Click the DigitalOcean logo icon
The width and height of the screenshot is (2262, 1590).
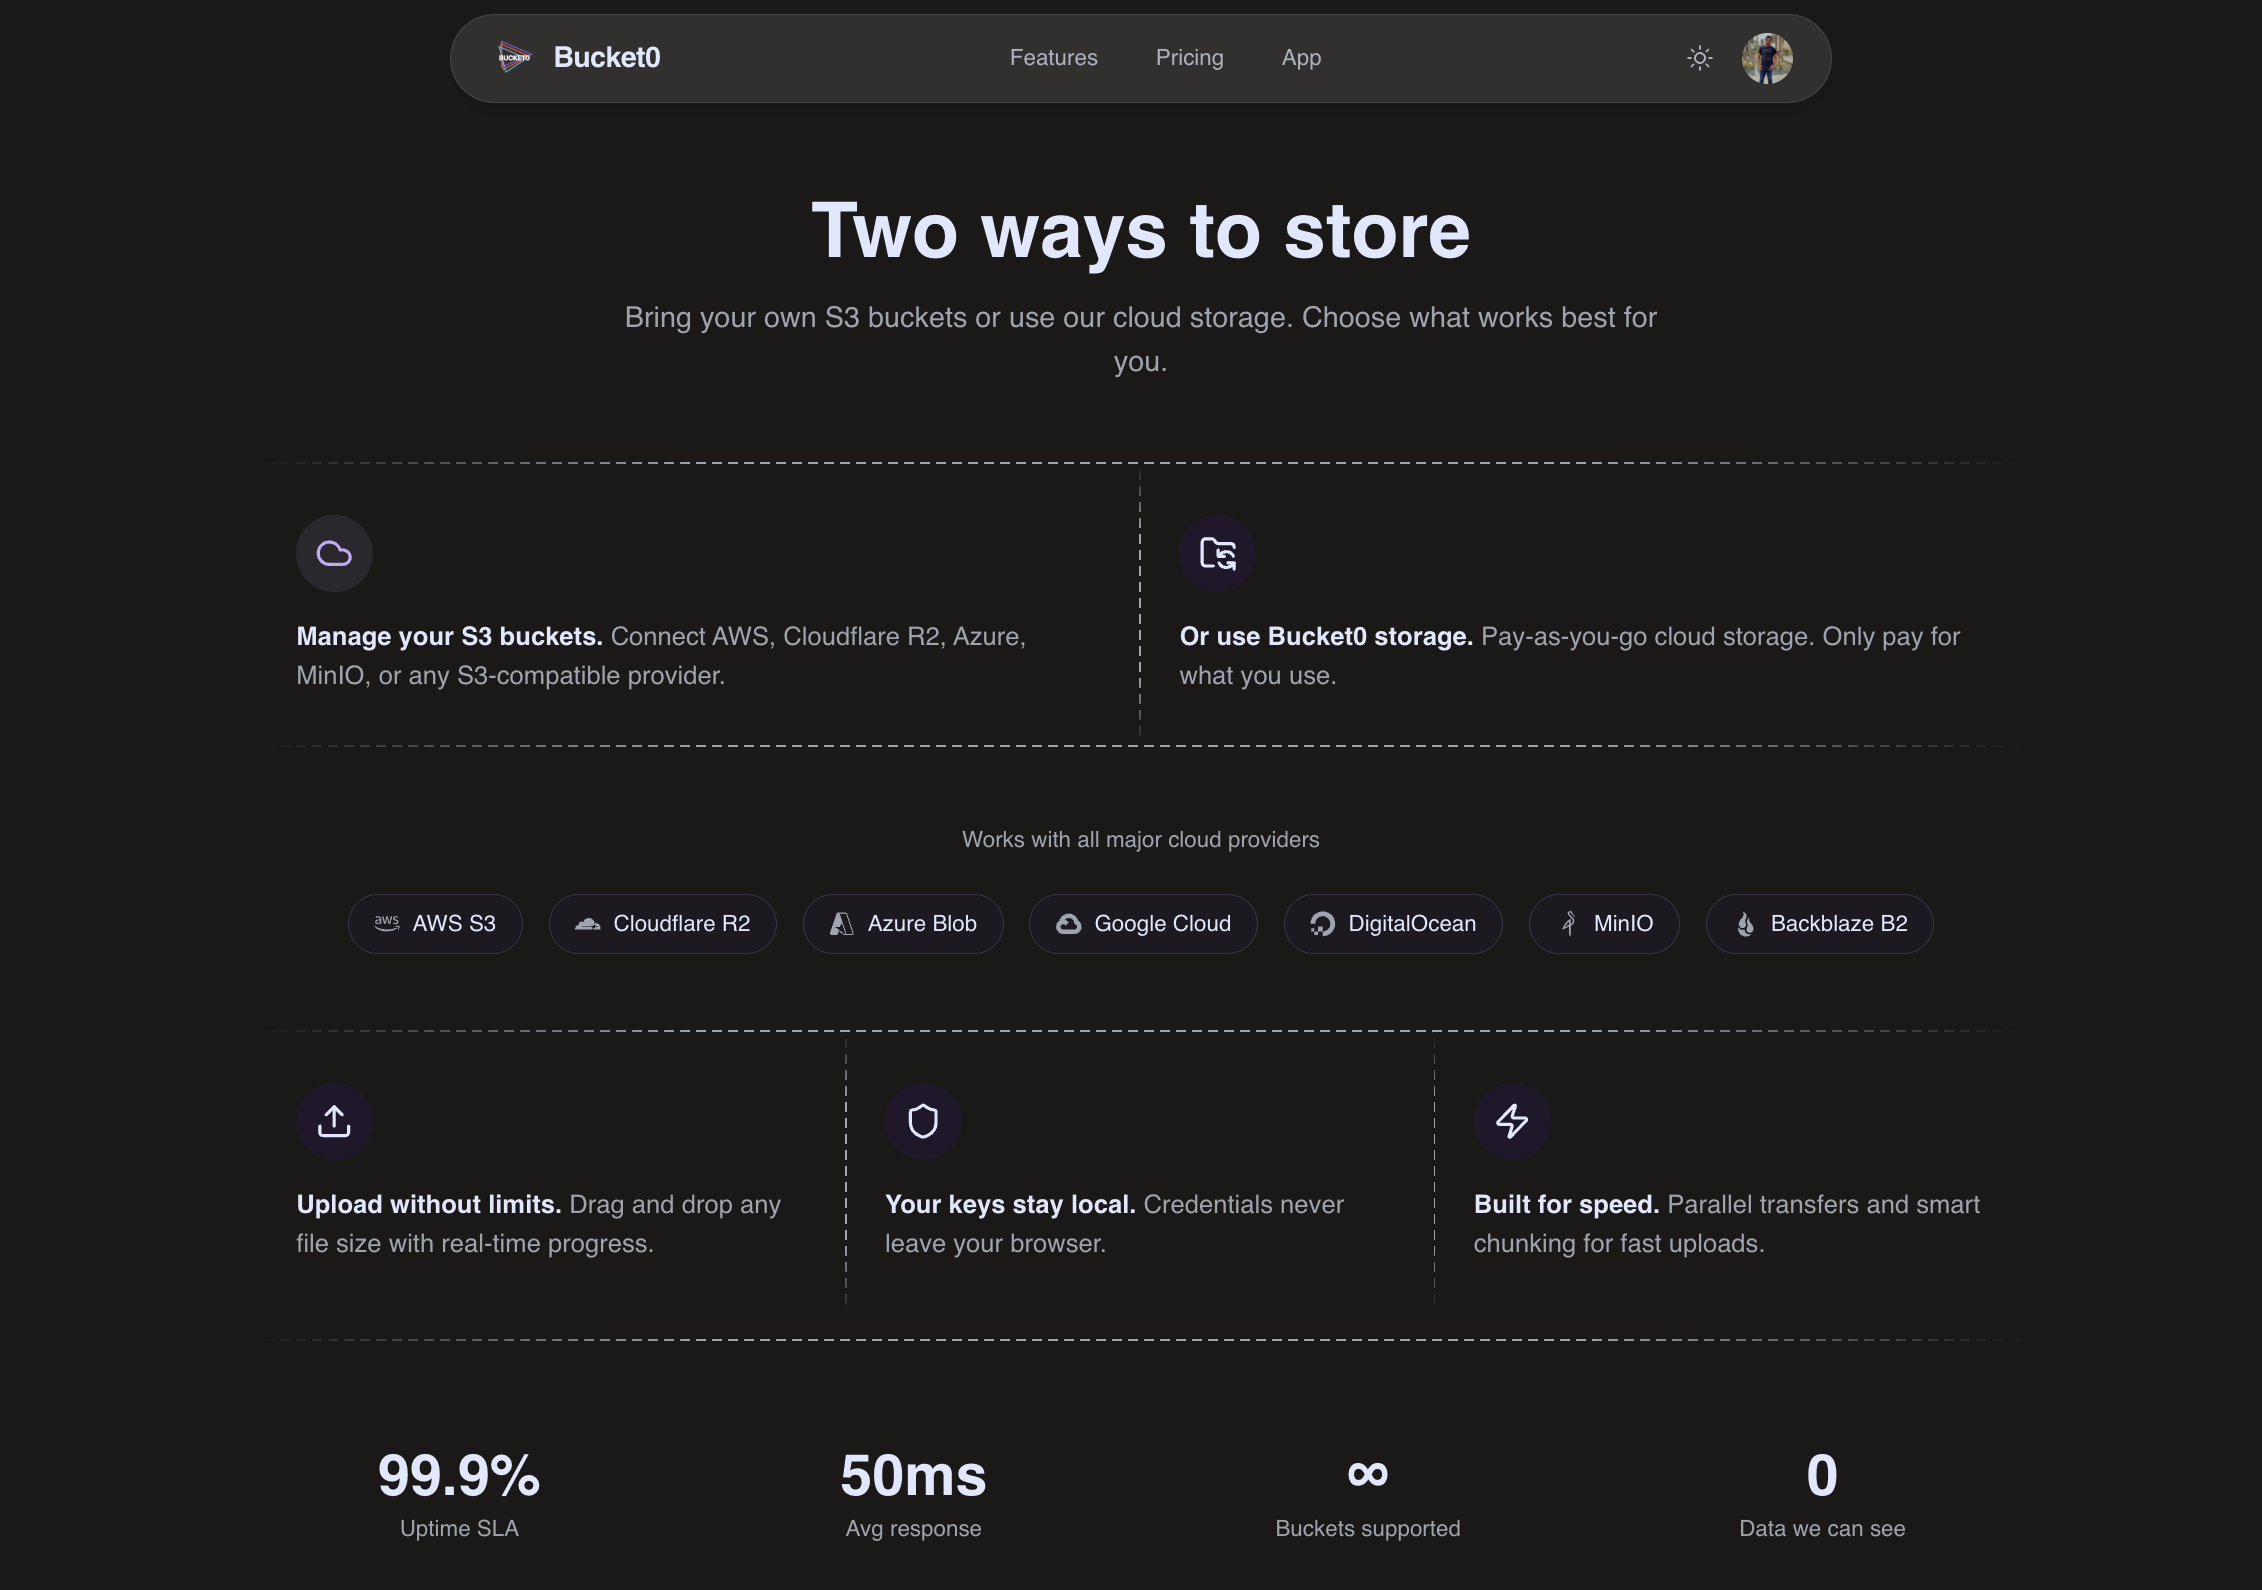click(x=1322, y=923)
